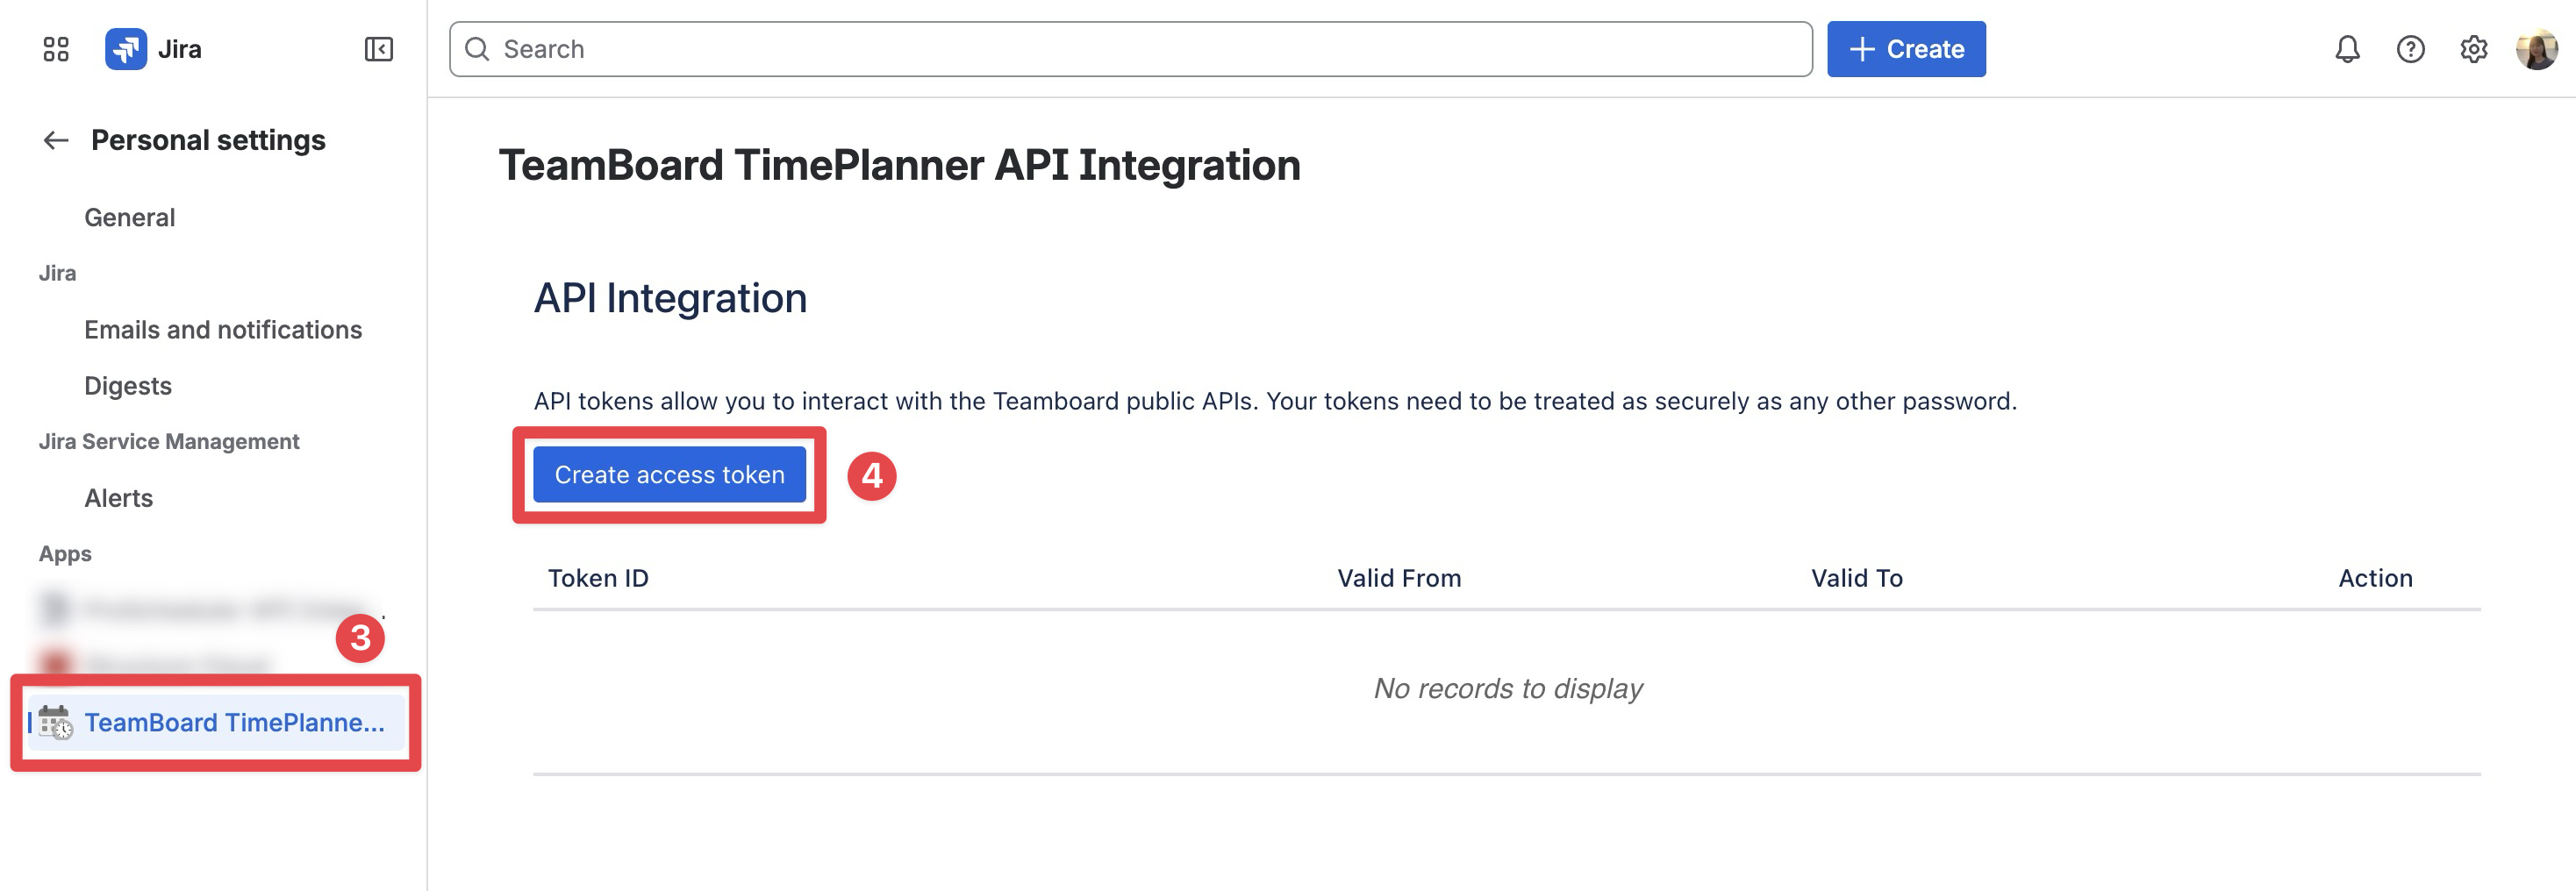Click the Jira section label in the sidebar

coord(57,273)
